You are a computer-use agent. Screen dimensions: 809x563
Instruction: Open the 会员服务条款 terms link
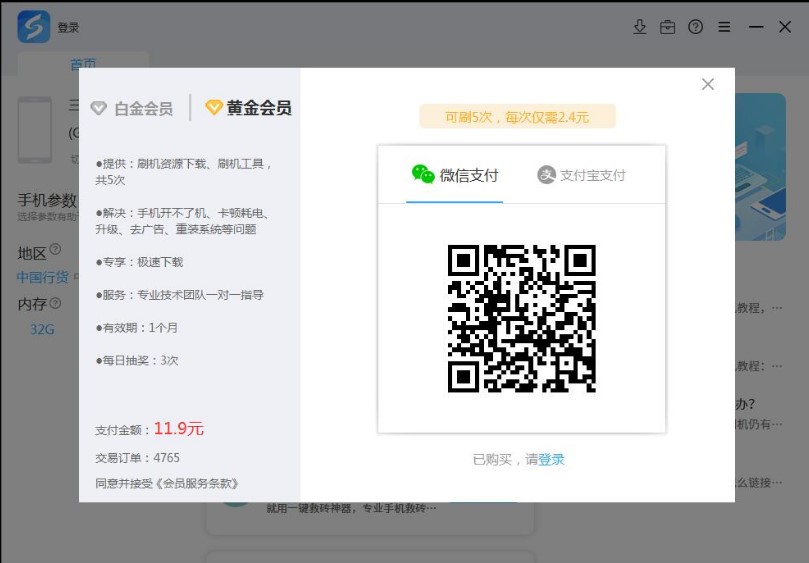coord(199,484)
